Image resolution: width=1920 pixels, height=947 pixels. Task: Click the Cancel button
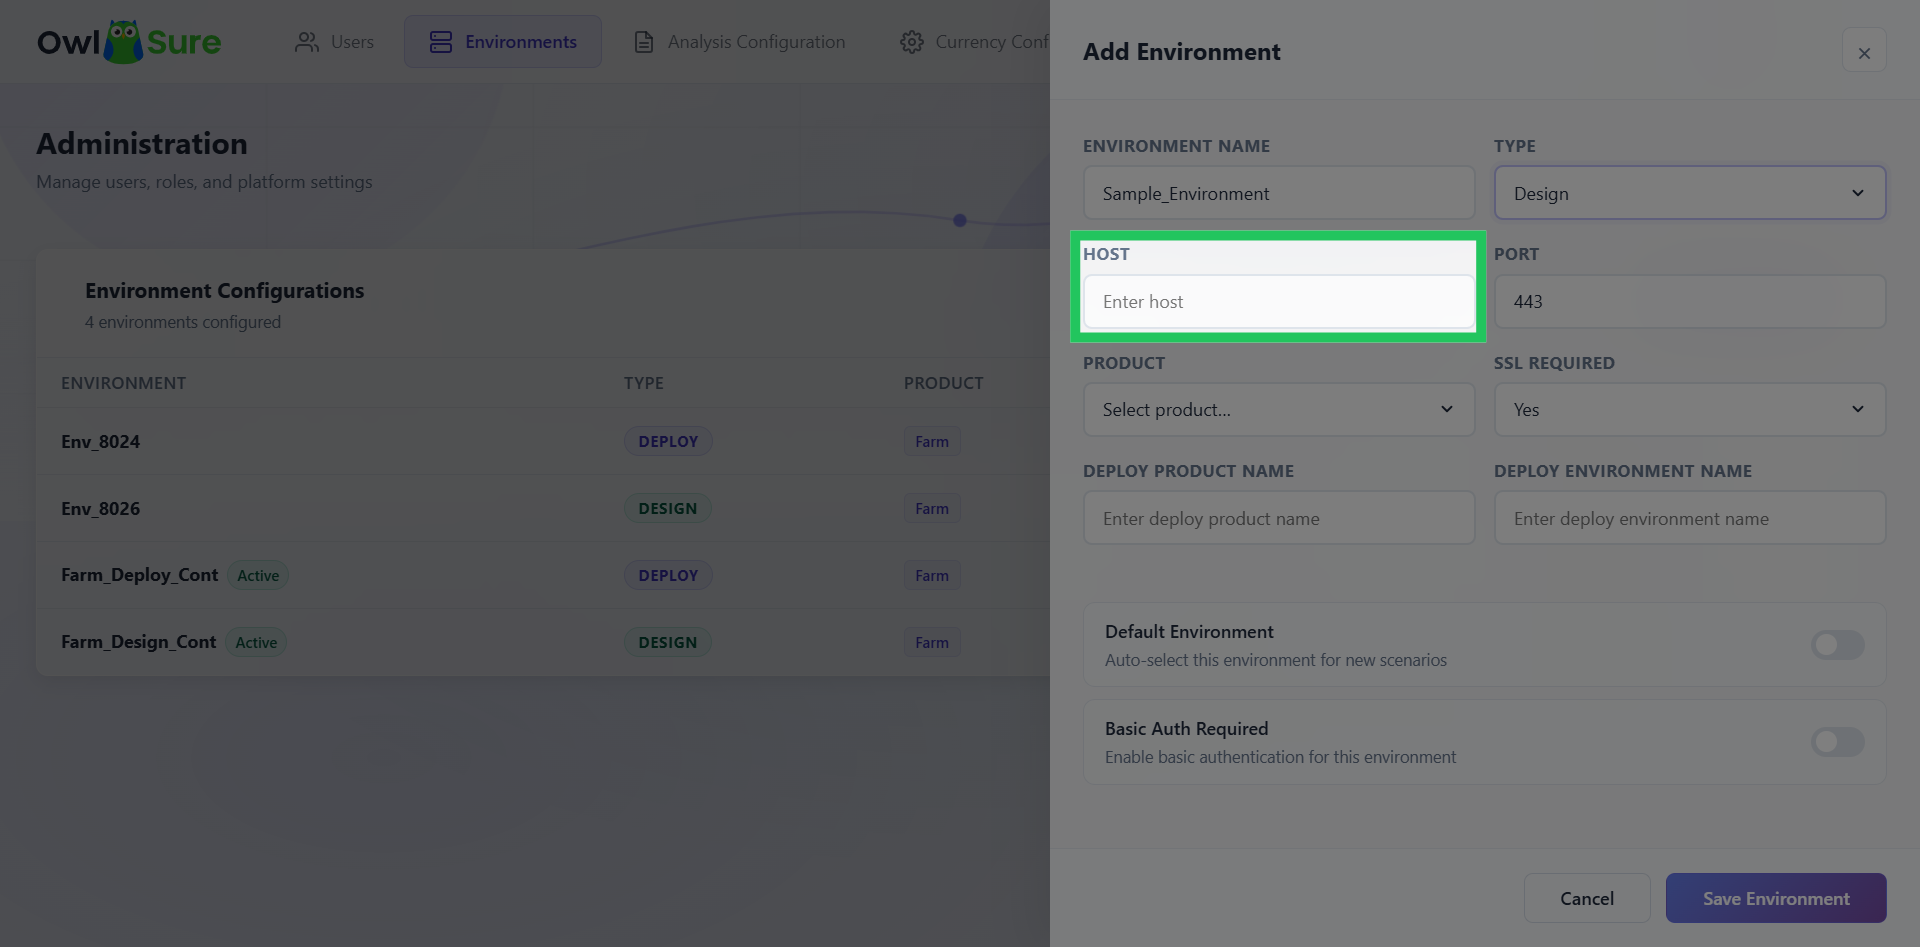click(x=1587, y=898)
